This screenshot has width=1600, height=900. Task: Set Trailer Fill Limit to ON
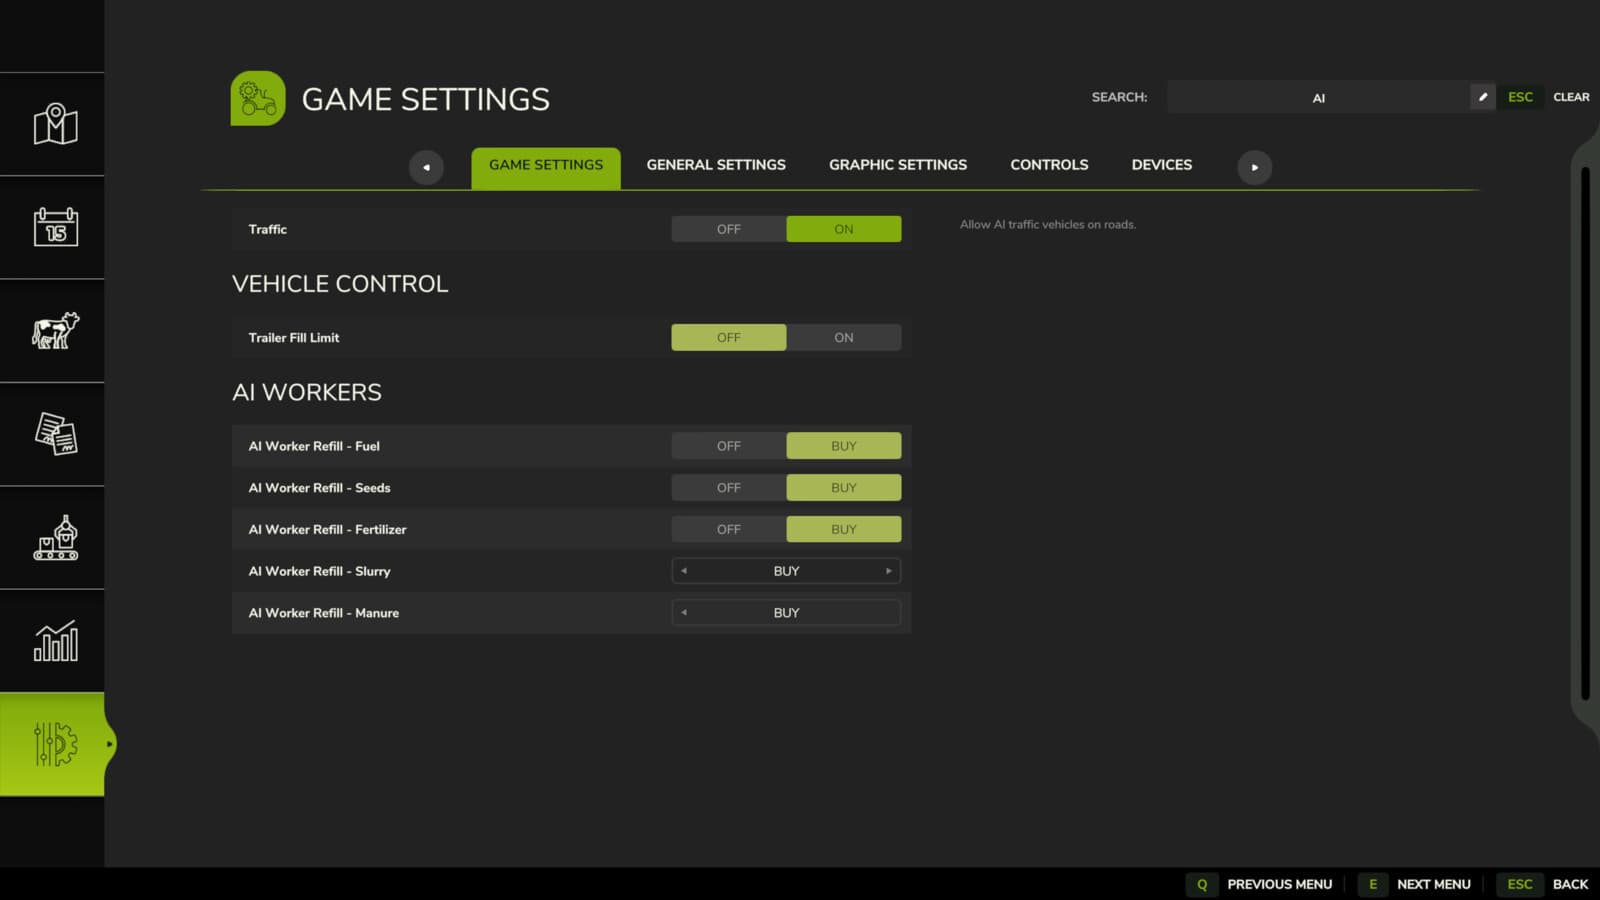point(844,338)
